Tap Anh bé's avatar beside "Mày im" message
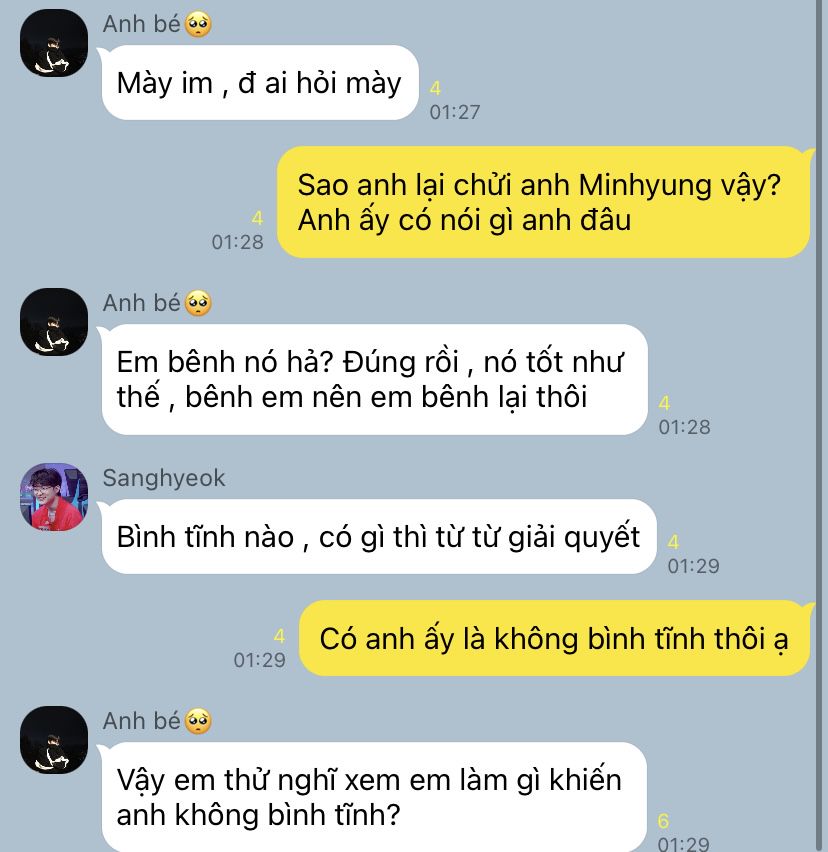The height and width of the screenshot is (852, 828). coord(54,43)
